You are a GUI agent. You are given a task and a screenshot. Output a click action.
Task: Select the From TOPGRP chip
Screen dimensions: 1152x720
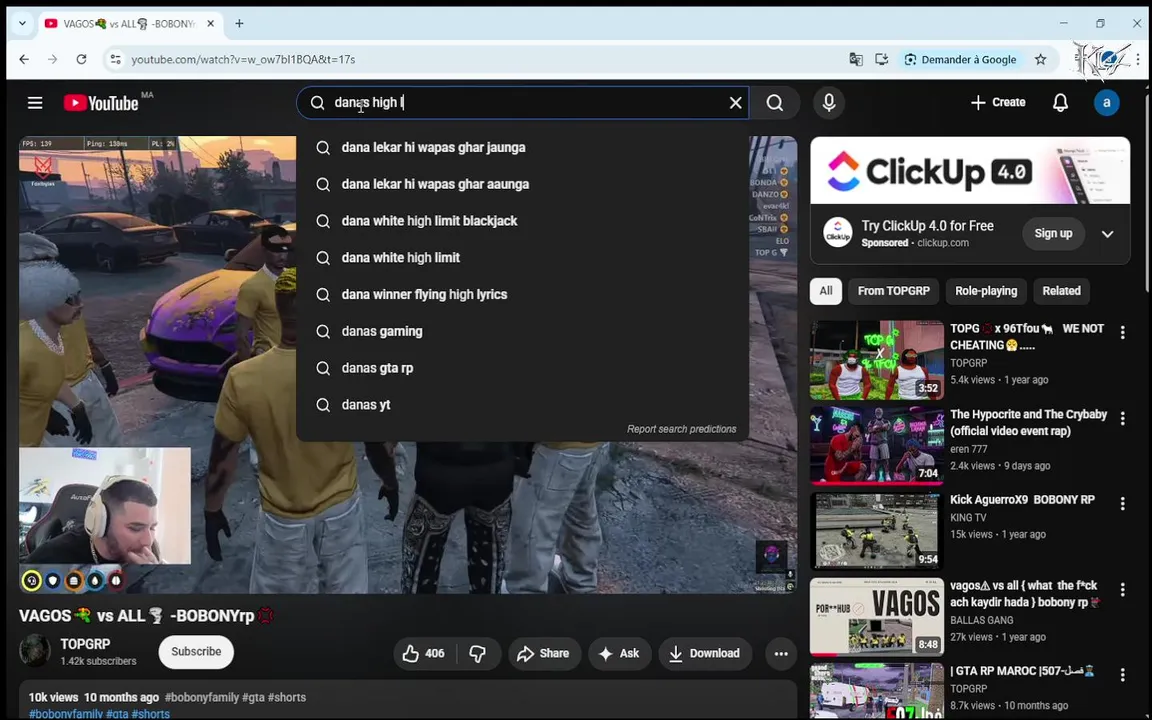893,291
